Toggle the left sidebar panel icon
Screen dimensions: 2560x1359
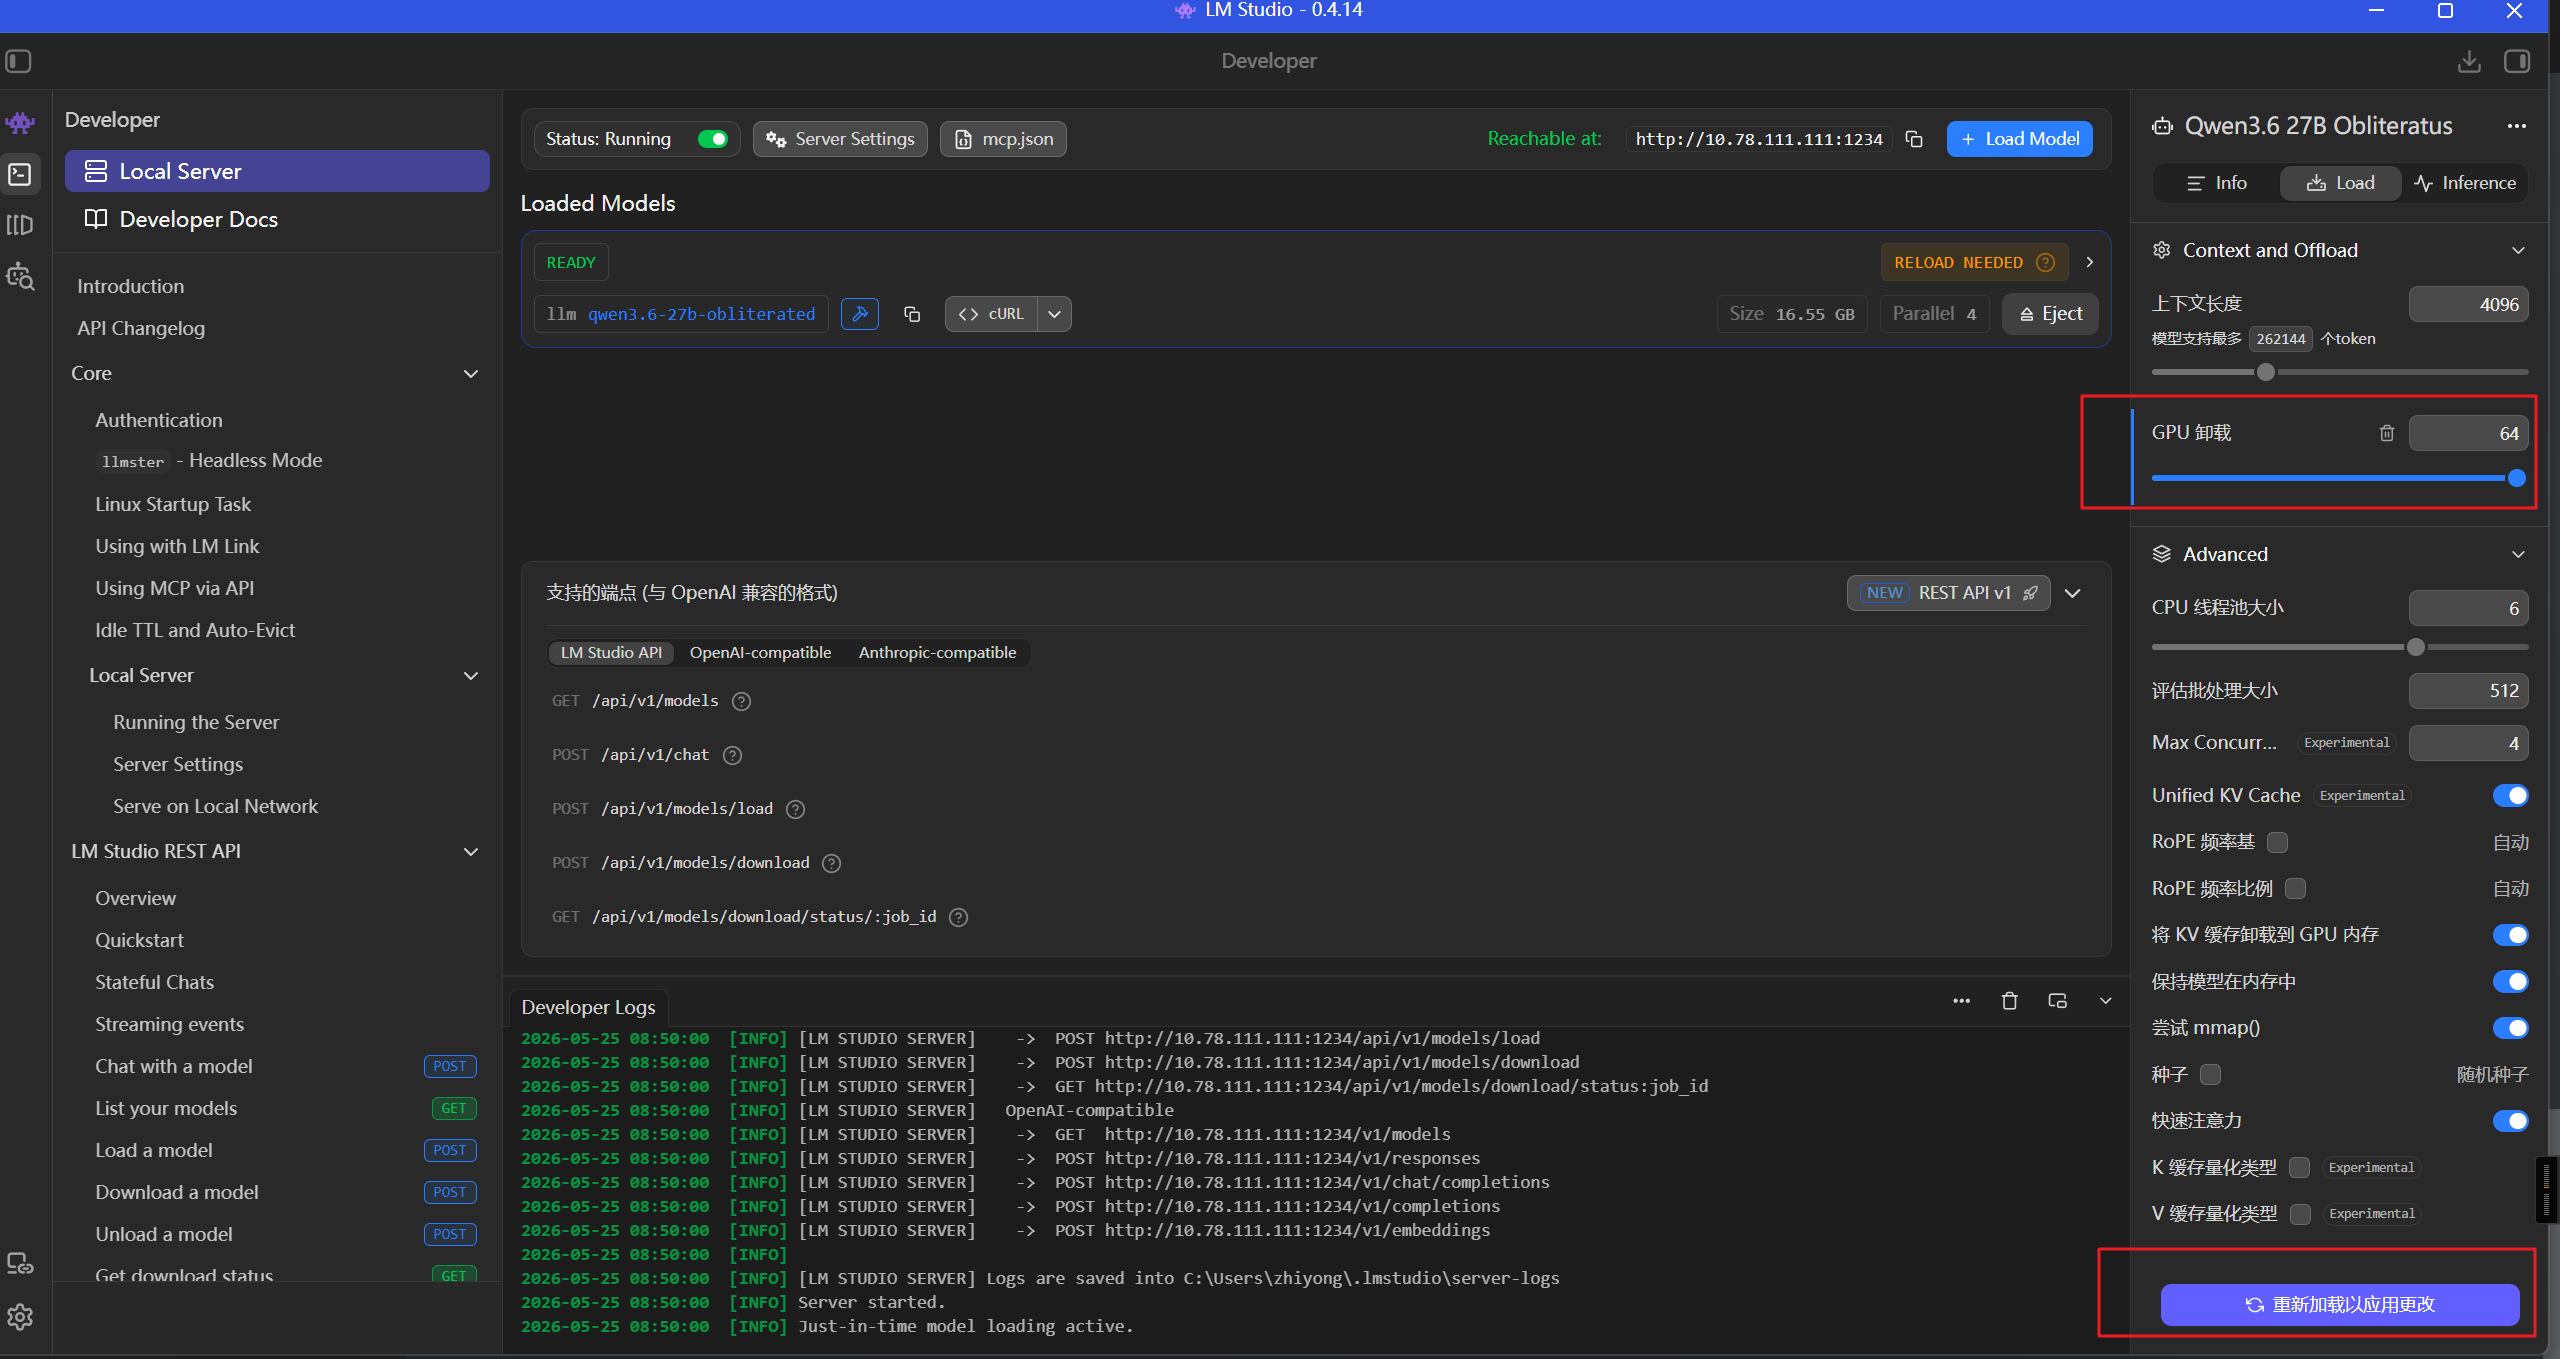[19, 61]
